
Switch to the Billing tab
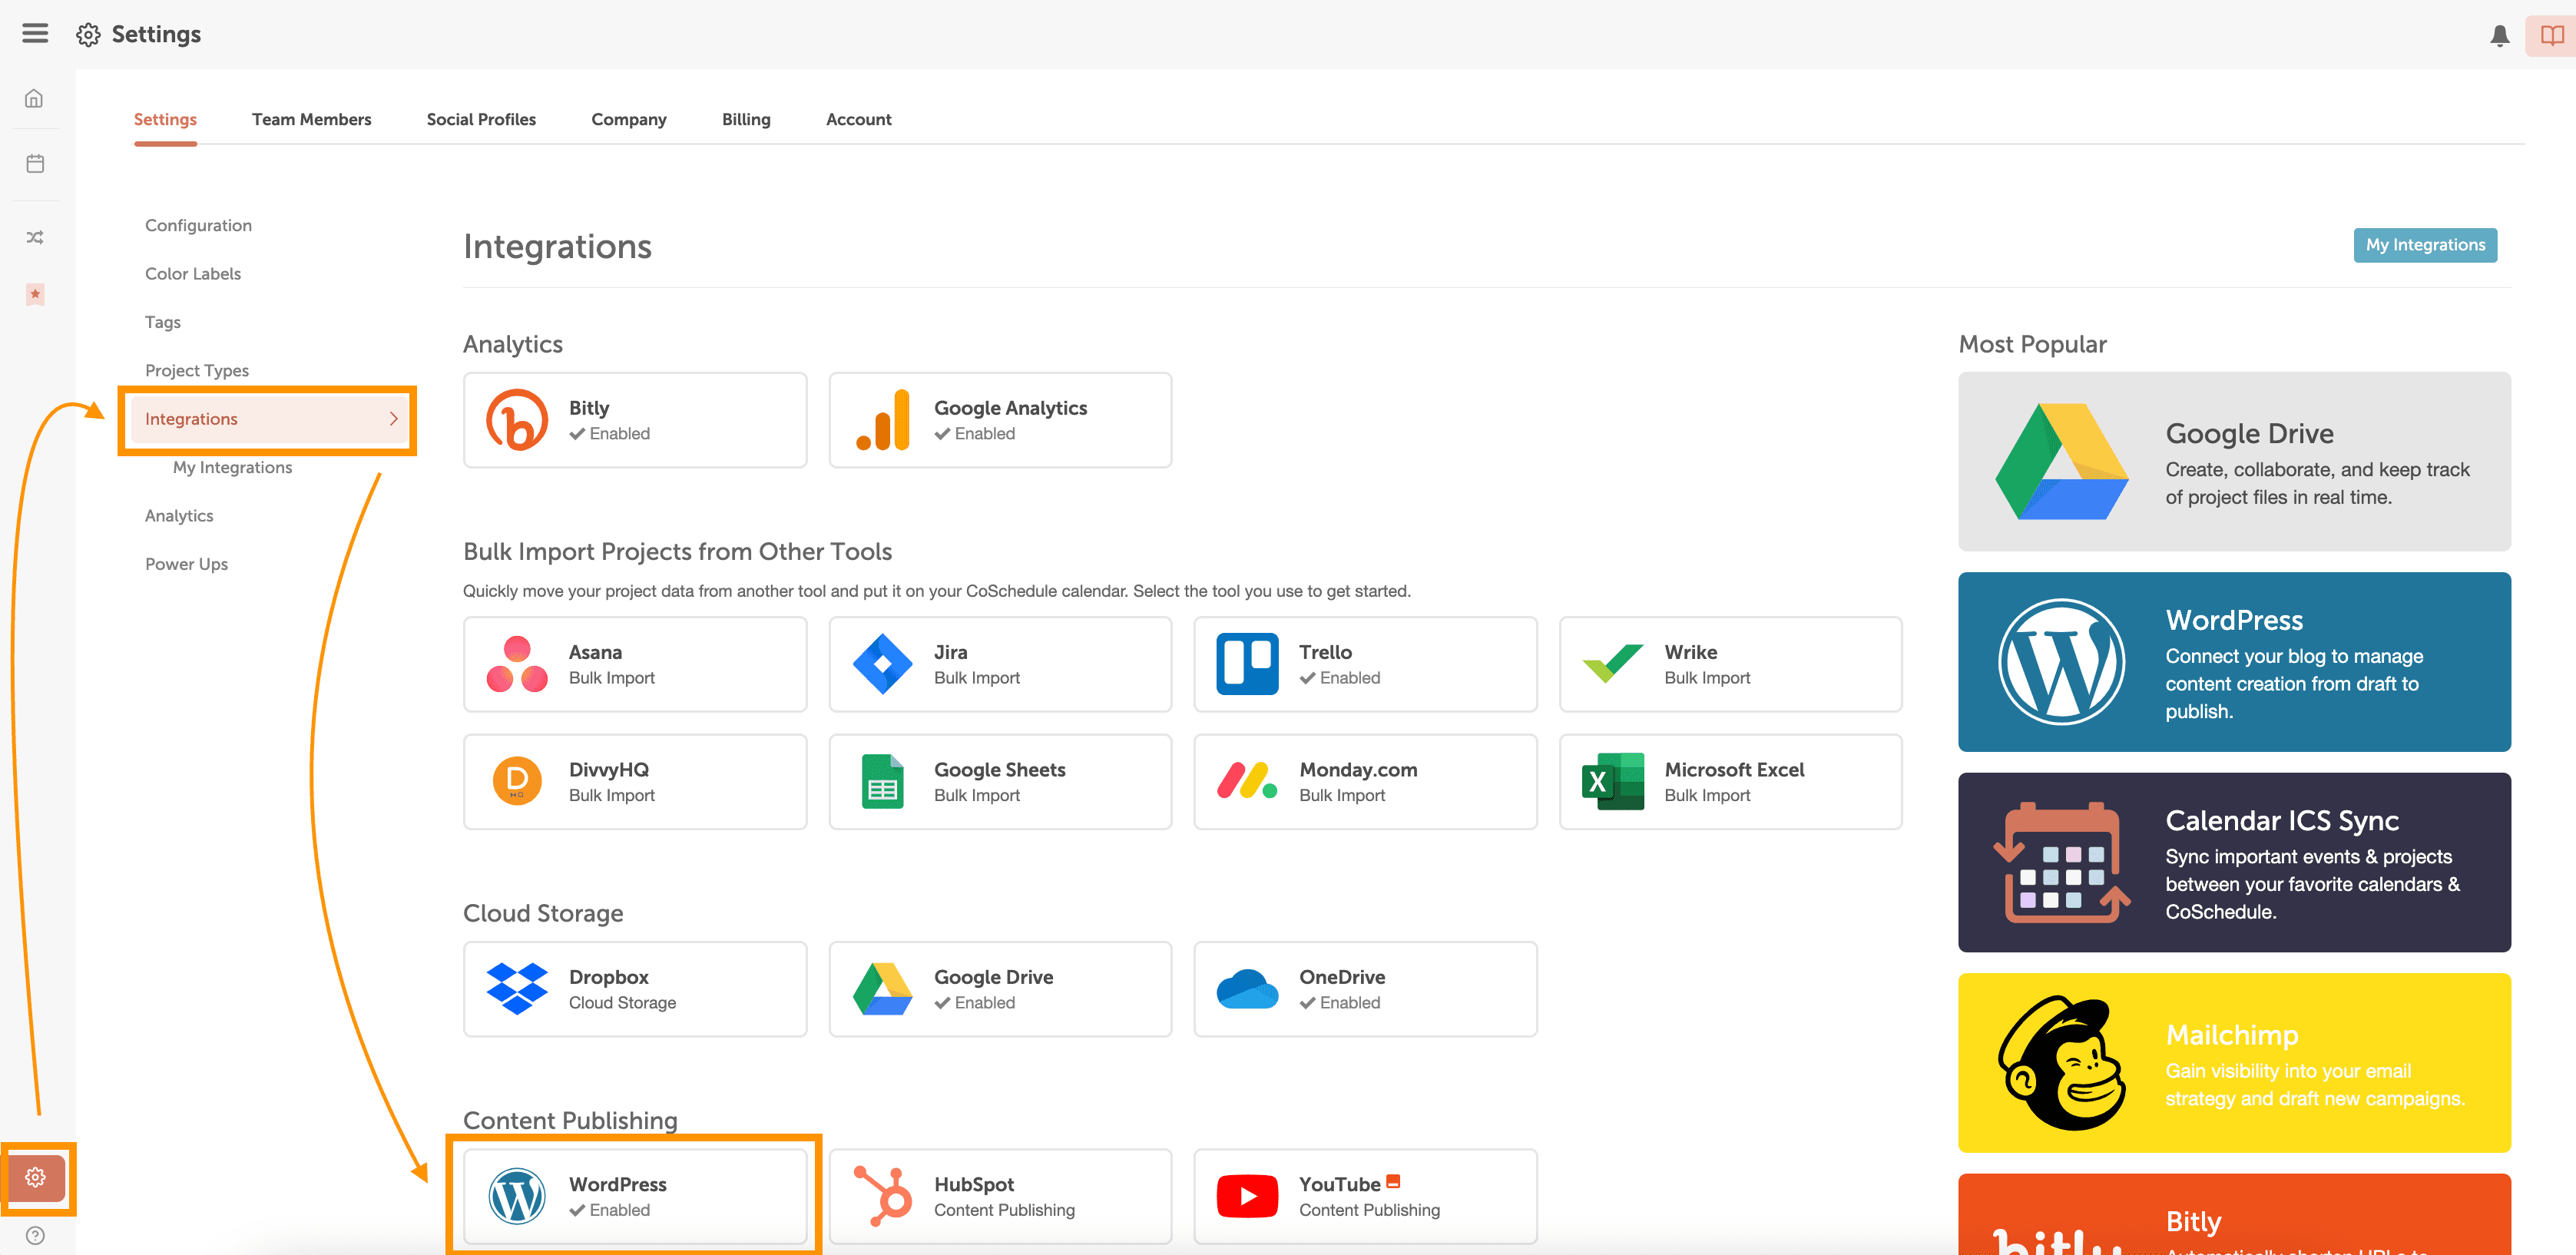click(x=746, y=119)
